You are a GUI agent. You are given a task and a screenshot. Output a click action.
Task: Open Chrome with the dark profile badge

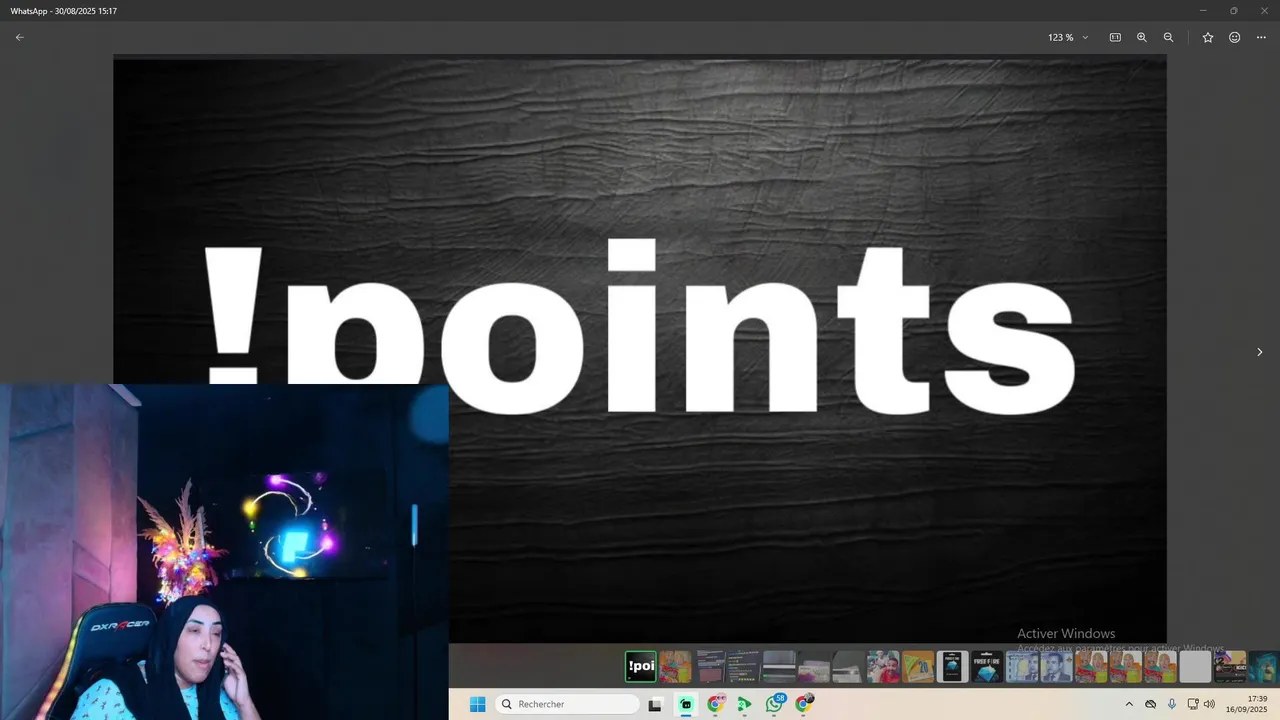(x=804, y=704)
